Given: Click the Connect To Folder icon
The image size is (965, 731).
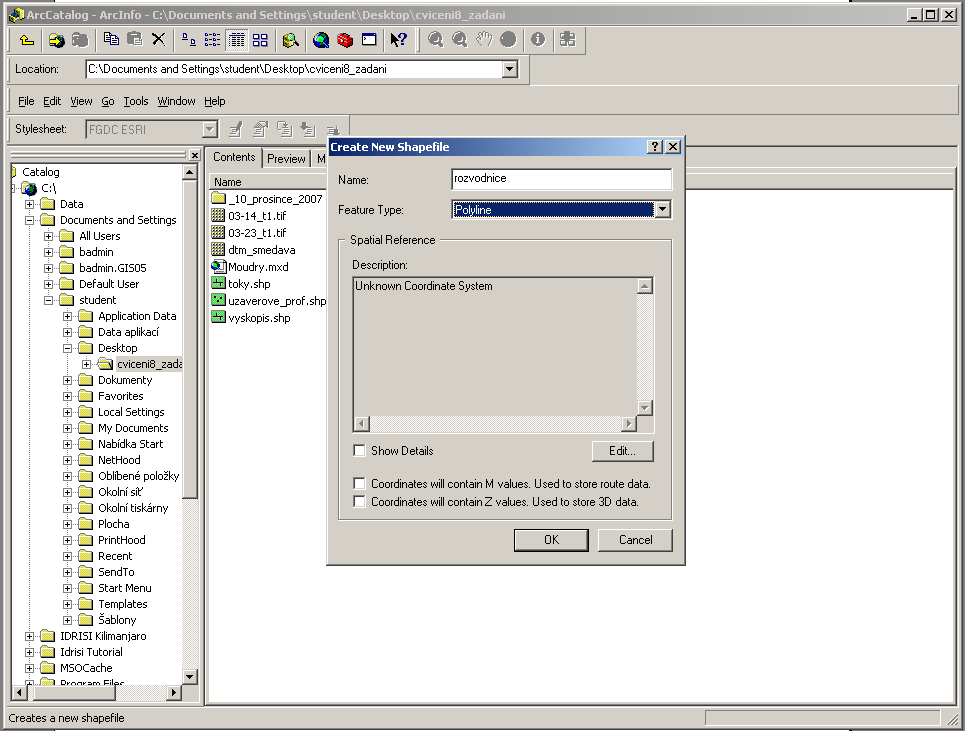Looking at the screenshot, I should (x=57, y=40).
